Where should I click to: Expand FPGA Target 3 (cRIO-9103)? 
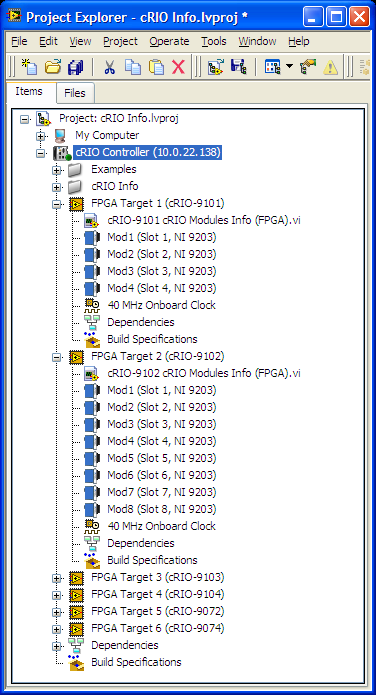pyautogui.click(x=56, y=578)
